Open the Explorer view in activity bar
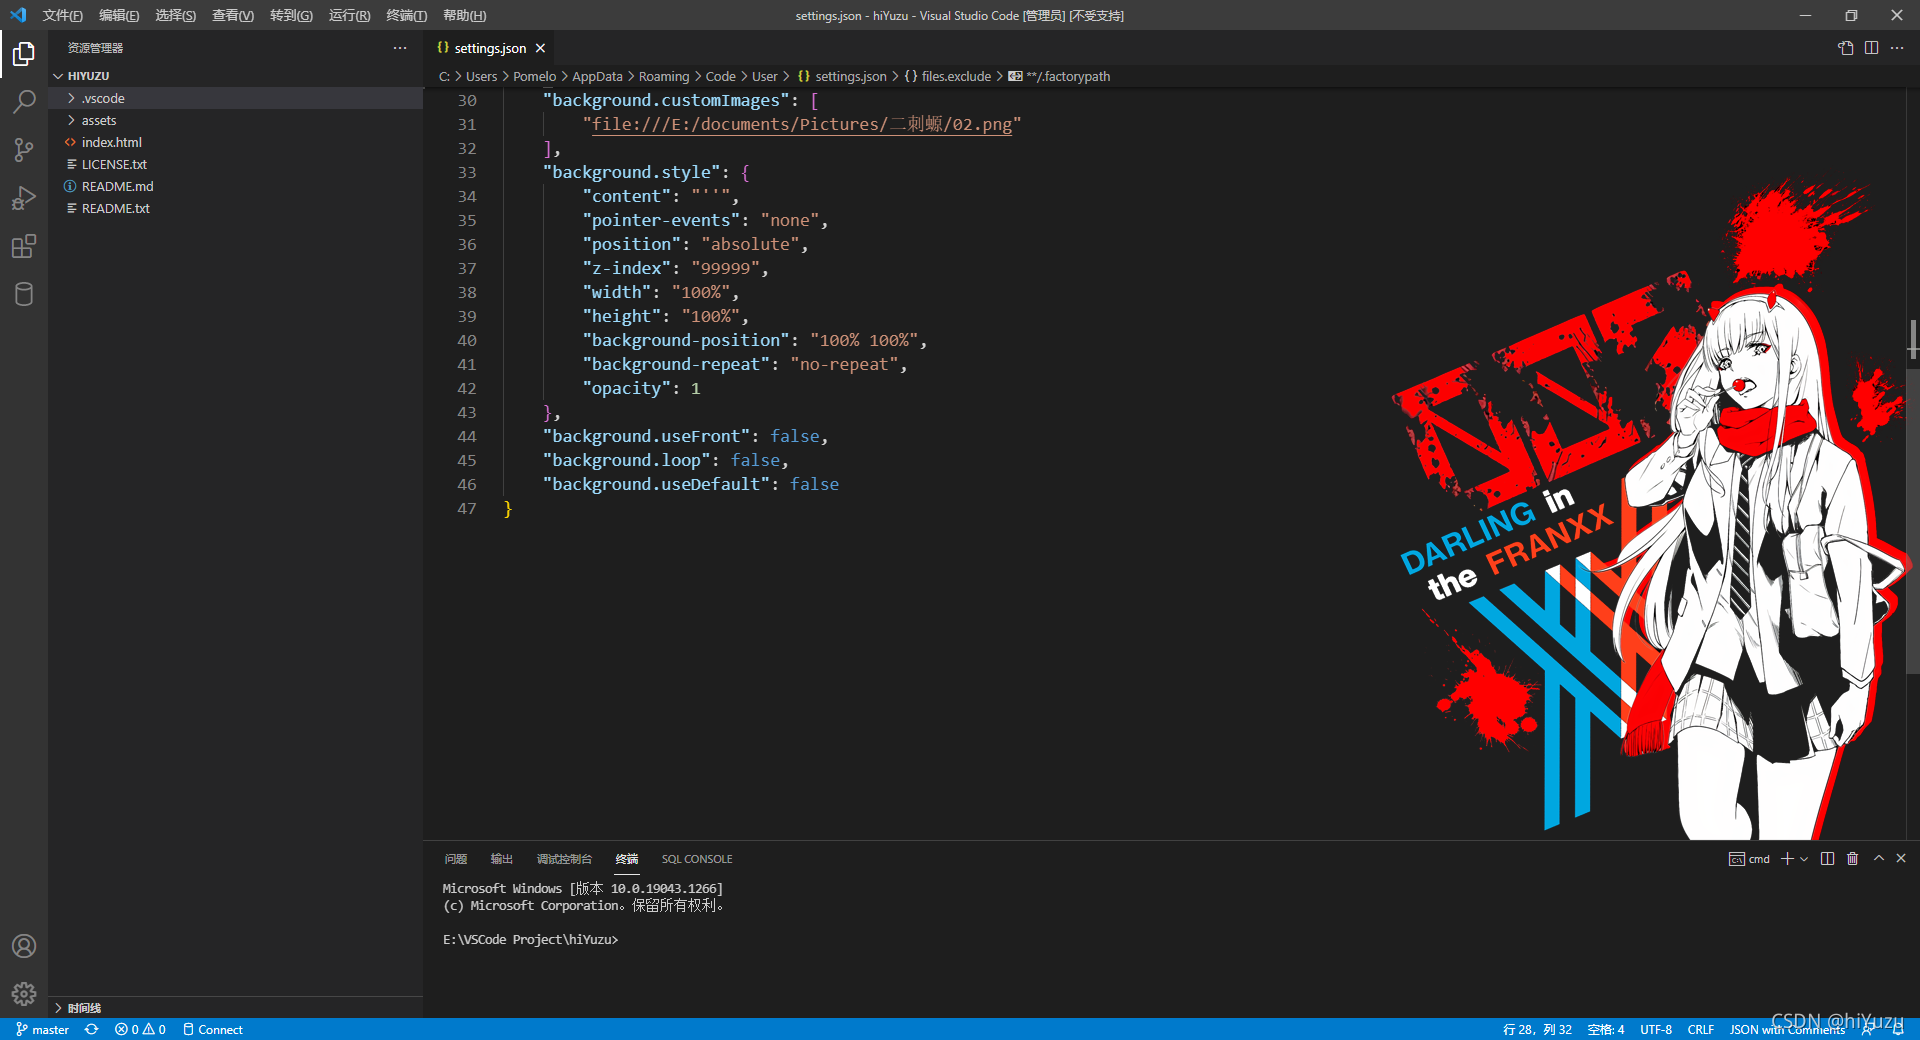 24,54
